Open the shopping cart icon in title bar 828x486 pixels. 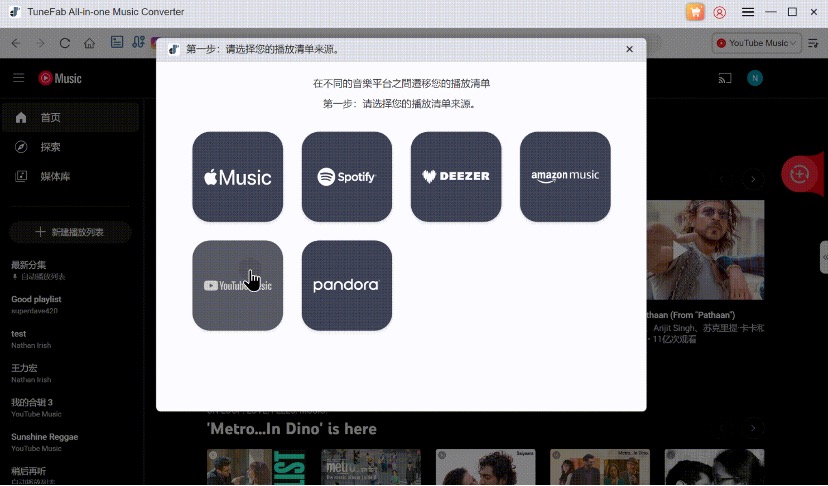pyautogui.click(x=695, y=12)
